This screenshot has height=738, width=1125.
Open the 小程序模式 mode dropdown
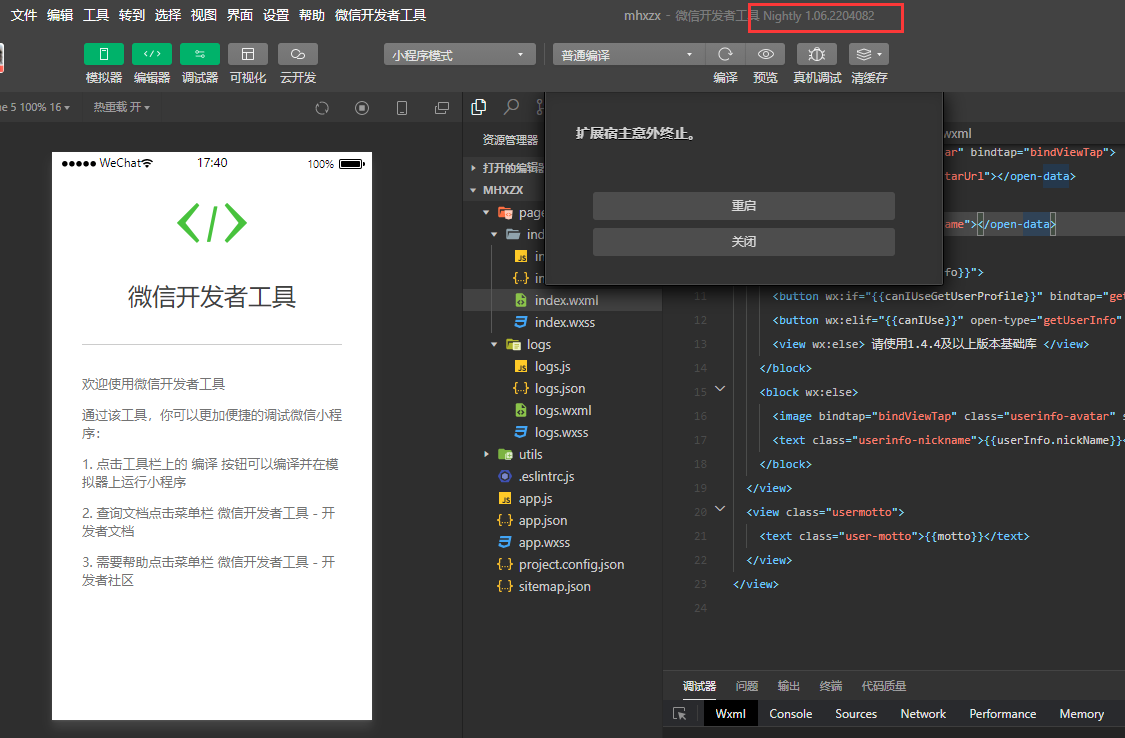click(x=460, y=55)
